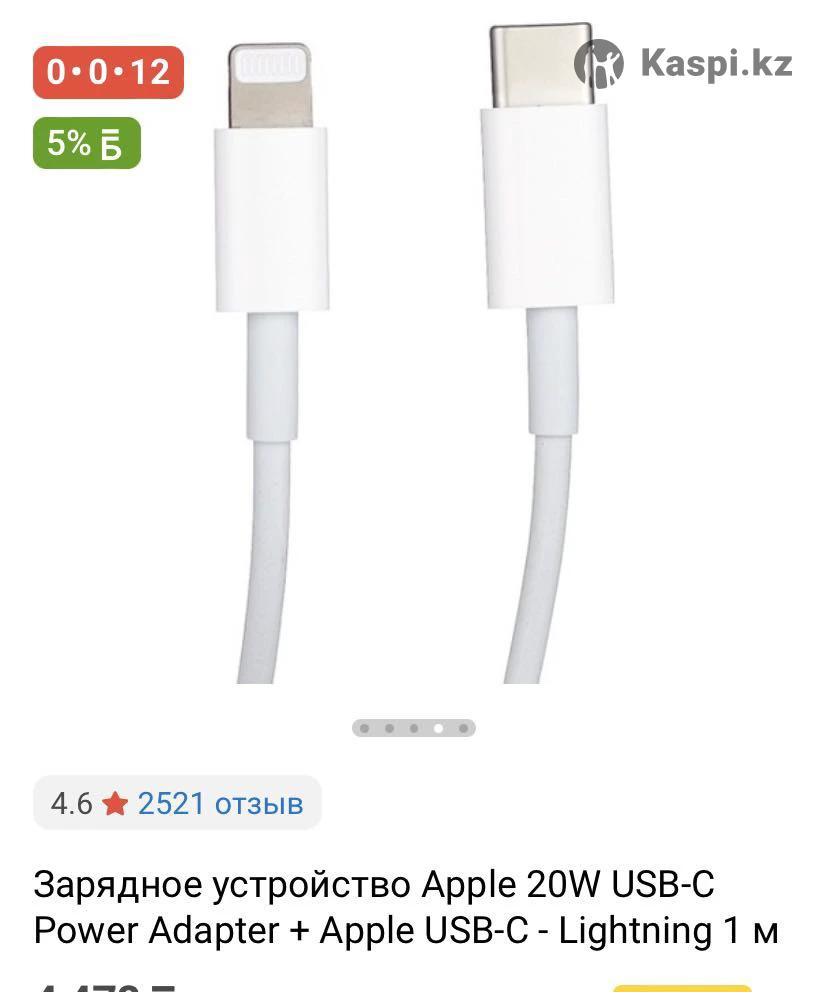The image size is (828, 992).
Task: Click the Kaspi.kz round logo icon
Action: (598, 63)
